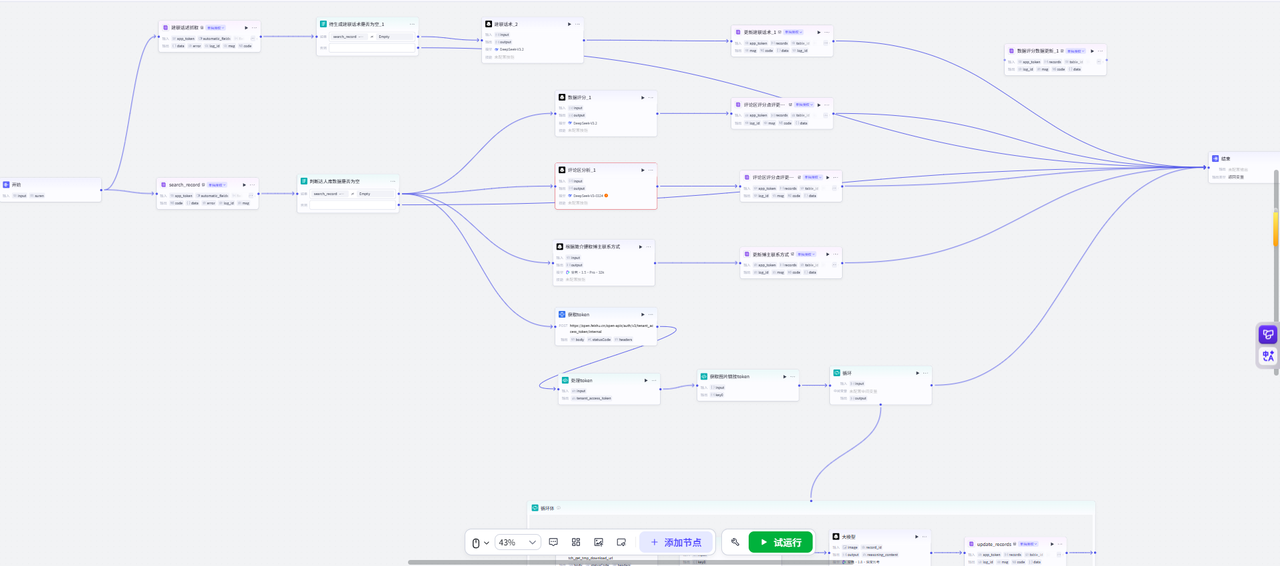Run the 循环 loop node
The width and height of the screenshot is (1280, 566).
pos(916,373)
